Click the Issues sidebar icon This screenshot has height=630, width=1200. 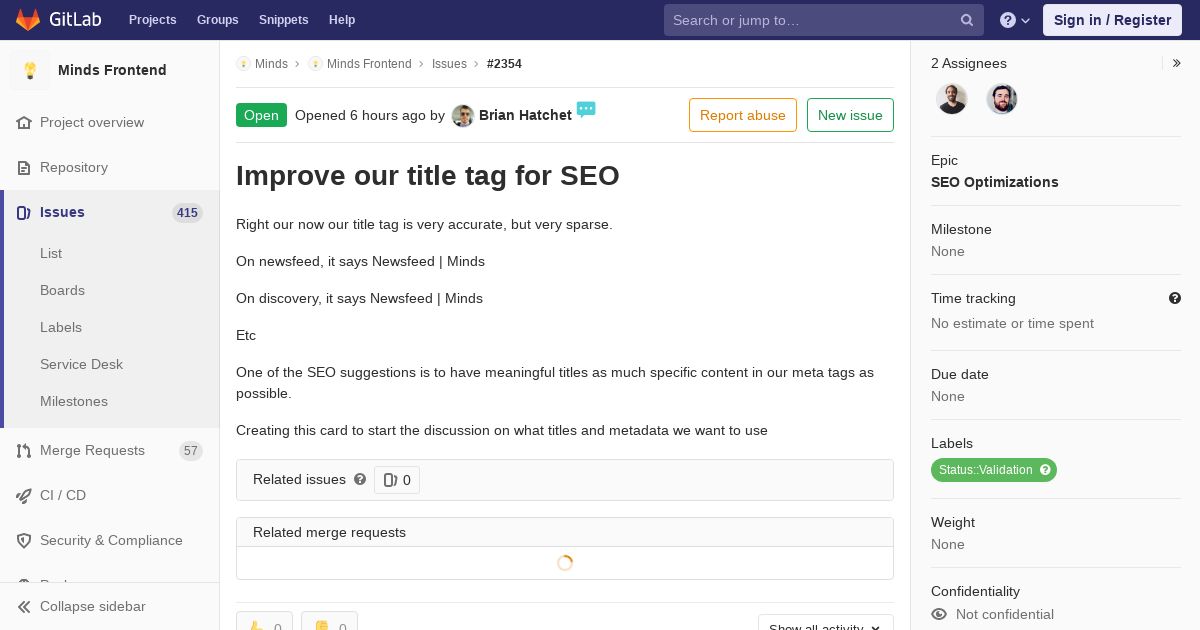pyautogui.click(x=24, y=212)
